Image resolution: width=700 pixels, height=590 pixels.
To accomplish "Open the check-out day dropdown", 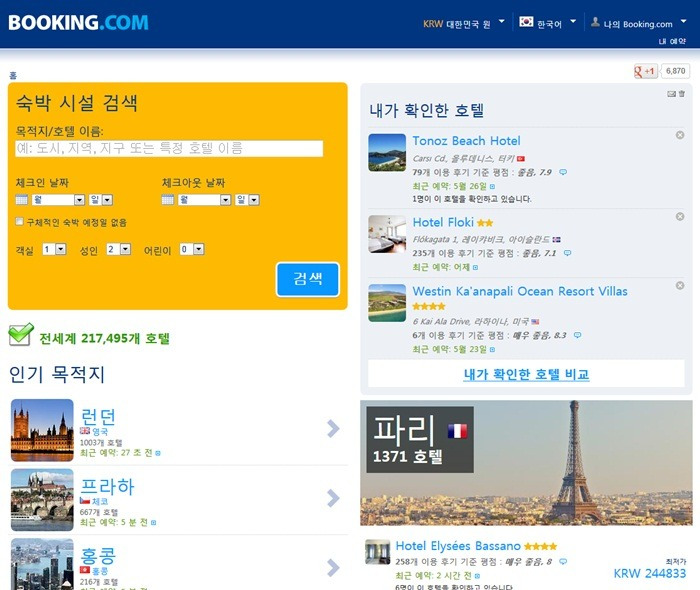I will [x=248, y=199].
